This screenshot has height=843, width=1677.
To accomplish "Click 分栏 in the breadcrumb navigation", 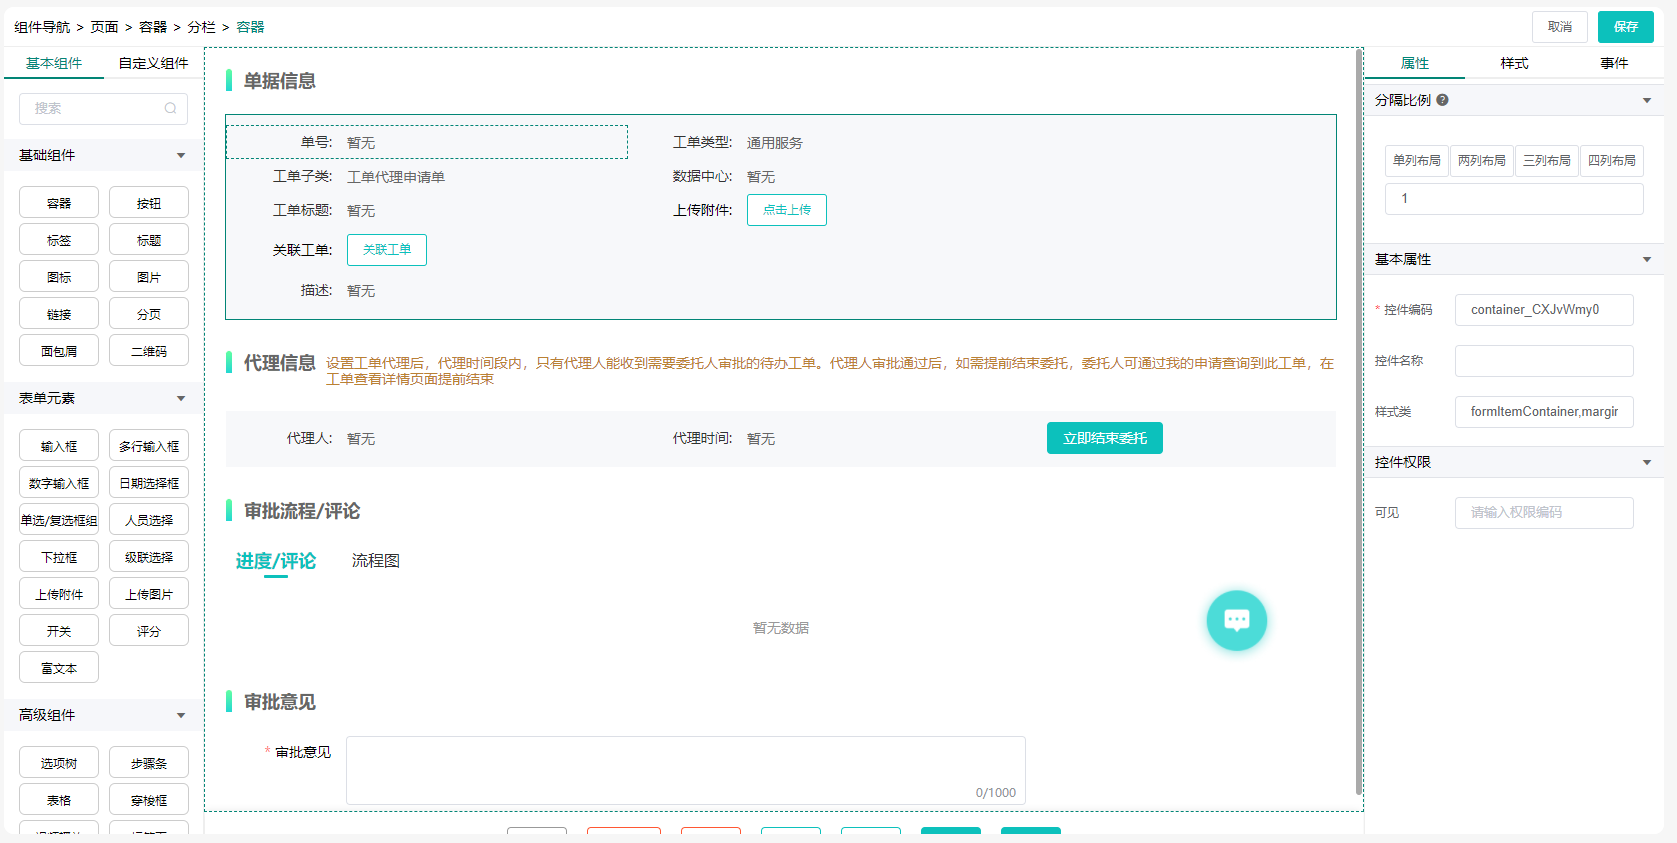I will (x=201, y=27).
